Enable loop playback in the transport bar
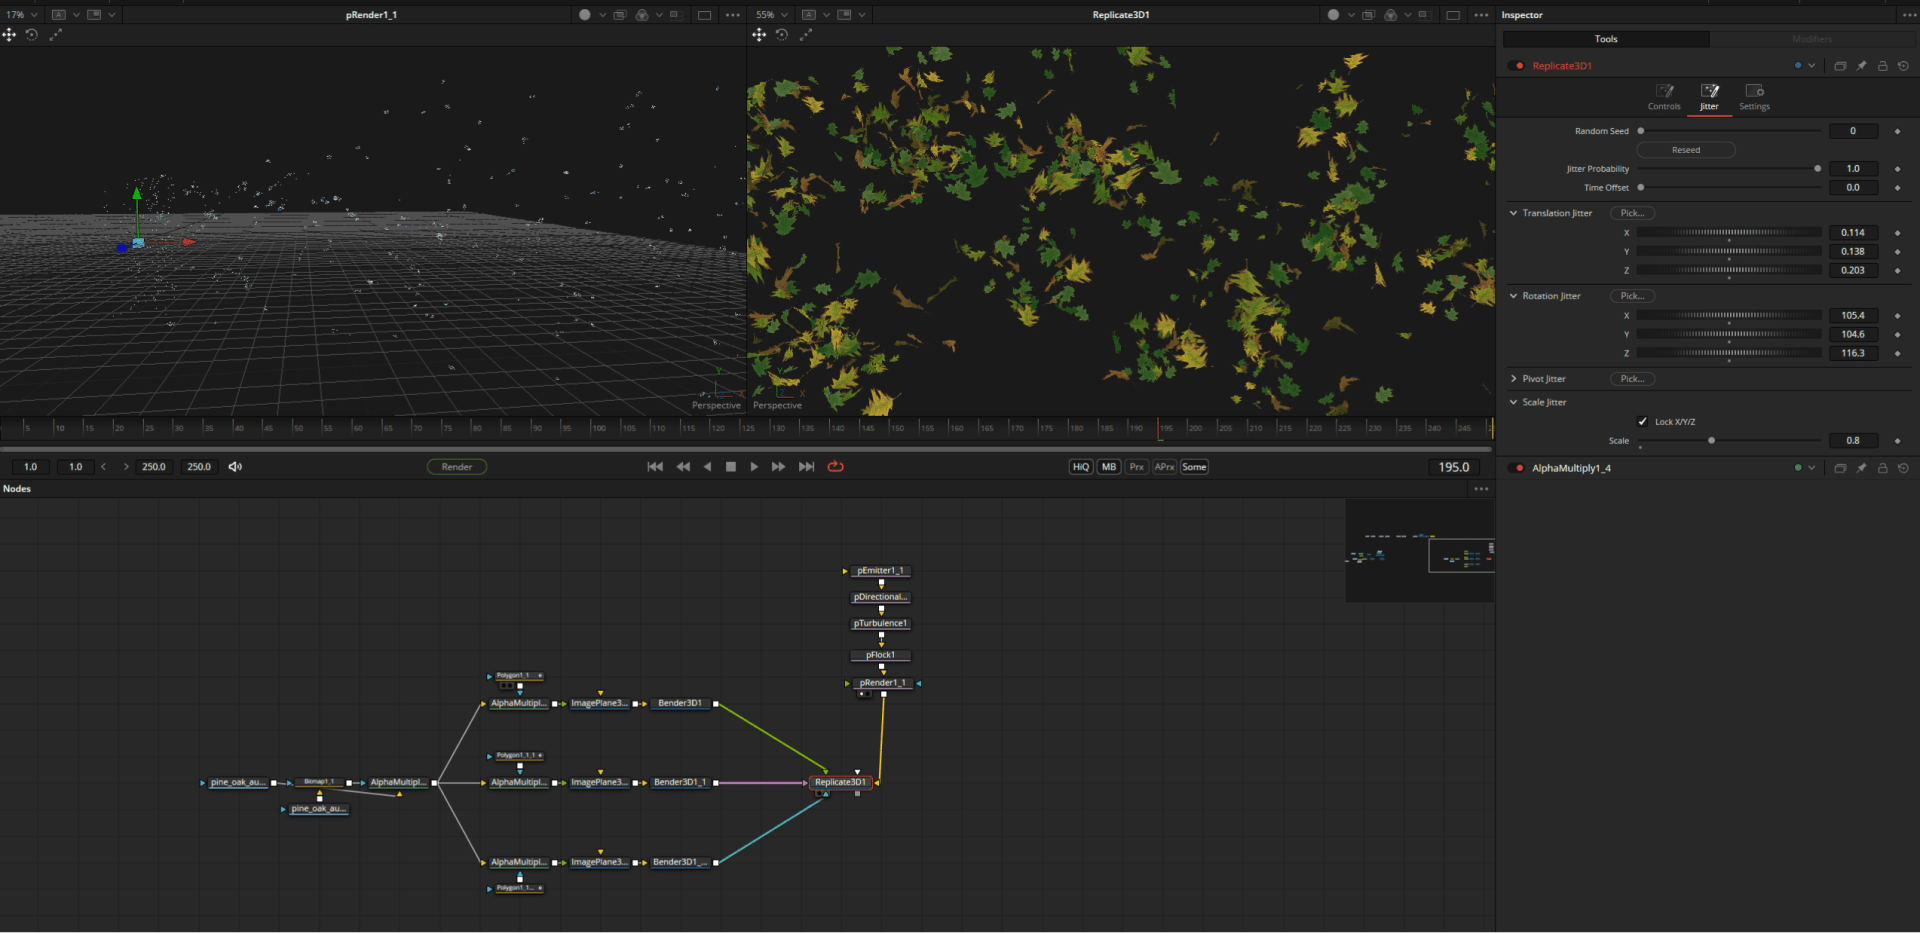 point(836,466)
